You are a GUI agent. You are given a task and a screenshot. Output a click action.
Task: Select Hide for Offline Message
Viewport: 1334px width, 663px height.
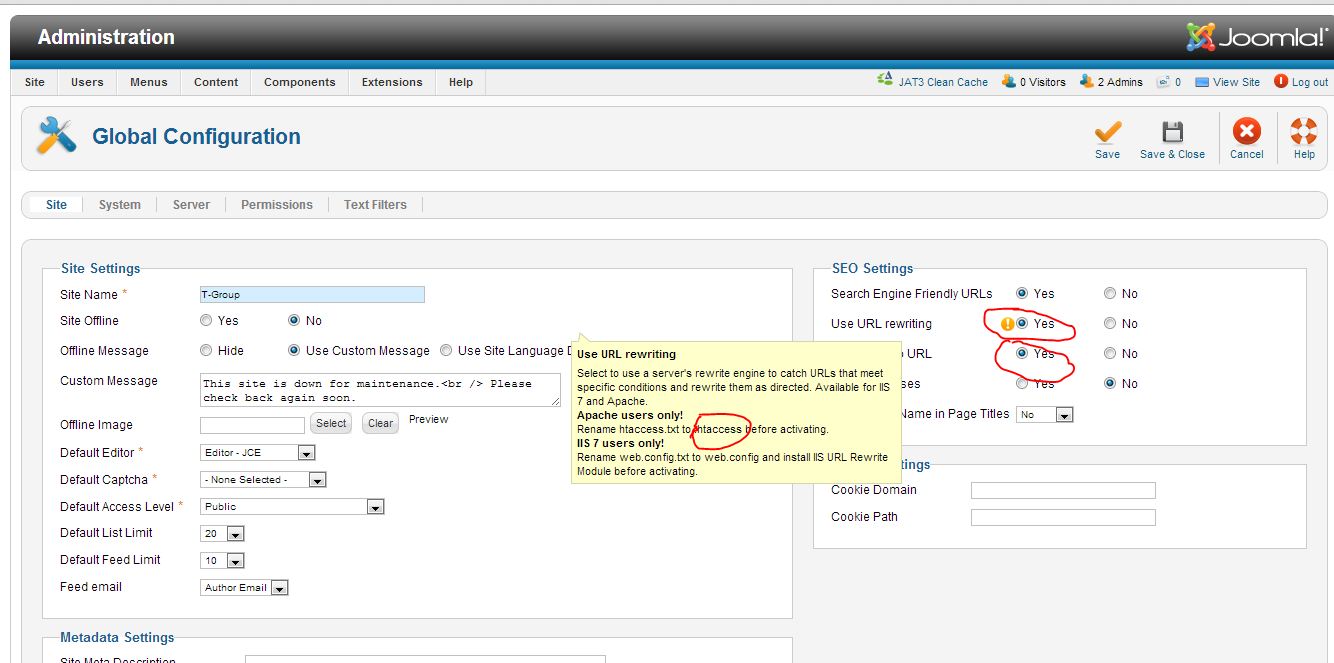point(206,351)
